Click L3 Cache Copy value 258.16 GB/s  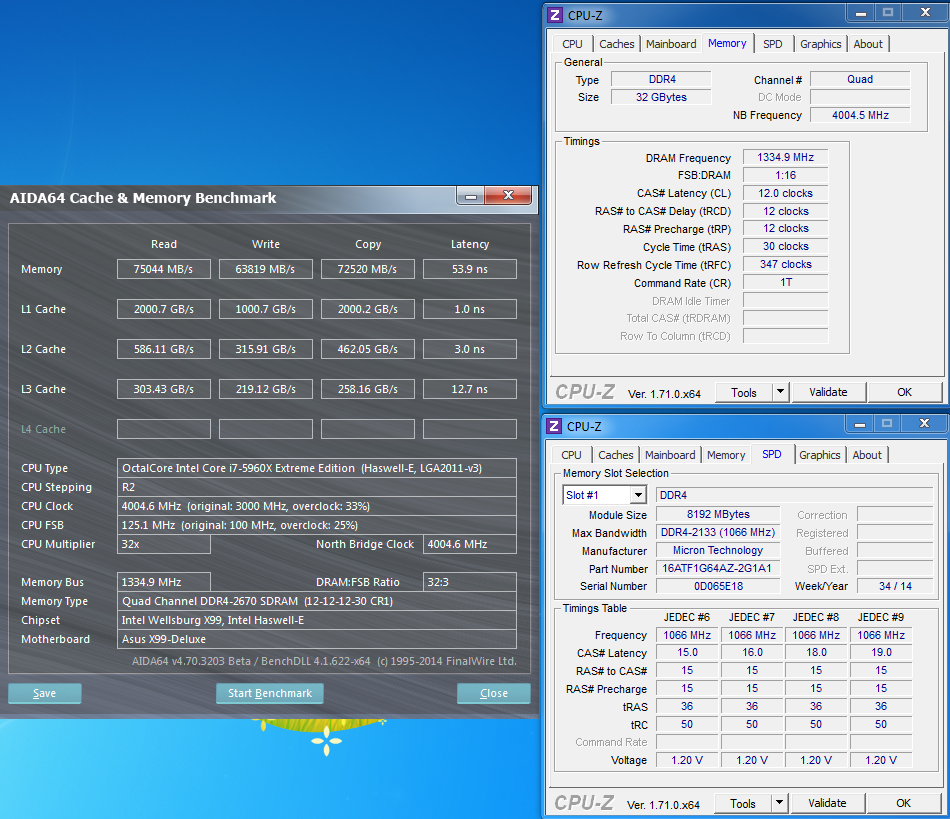(368, 389)
